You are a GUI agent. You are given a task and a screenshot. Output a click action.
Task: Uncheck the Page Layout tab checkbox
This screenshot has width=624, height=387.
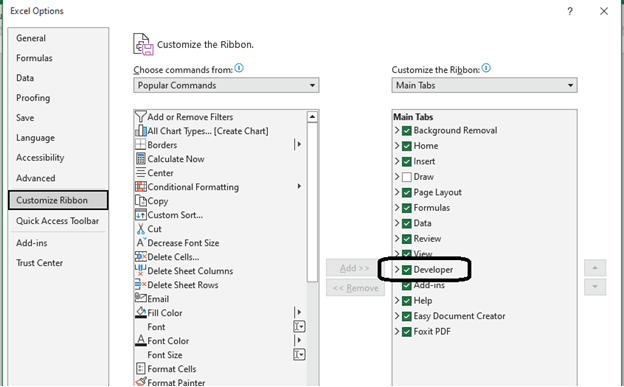pyautogui.click(x=406, y=193)
